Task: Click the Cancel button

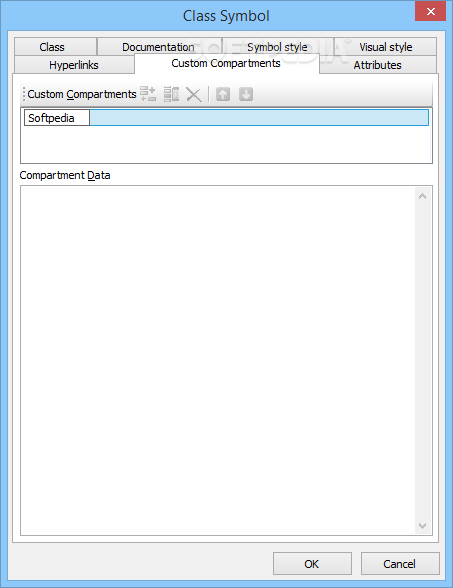Action: (x=400, y=564)
